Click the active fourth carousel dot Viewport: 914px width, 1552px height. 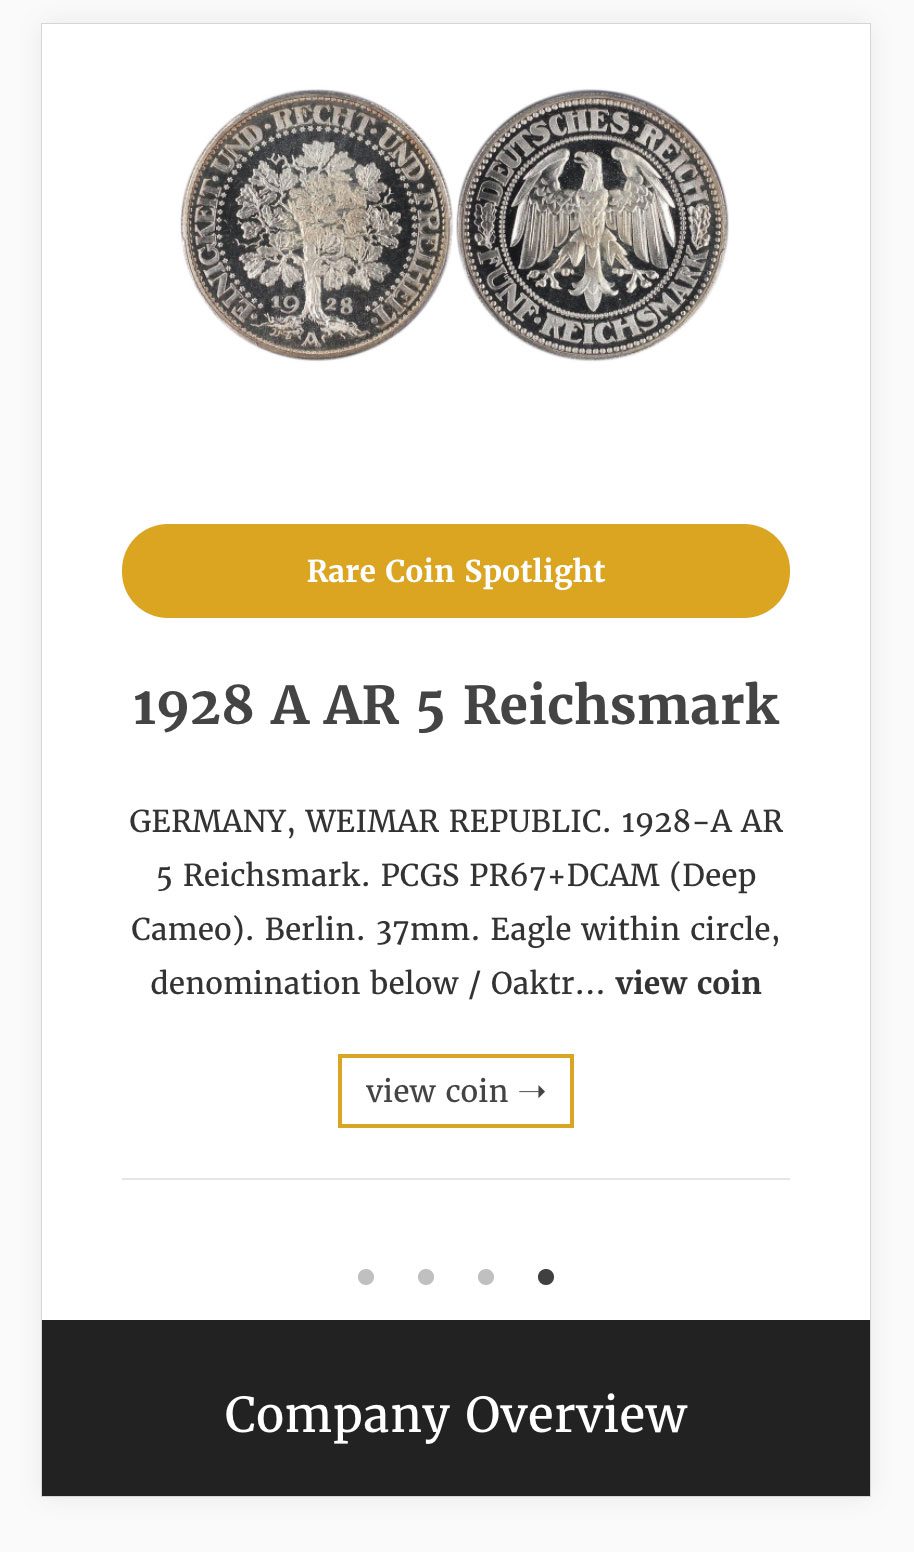pyautogui.click(x=546, y=1277)
